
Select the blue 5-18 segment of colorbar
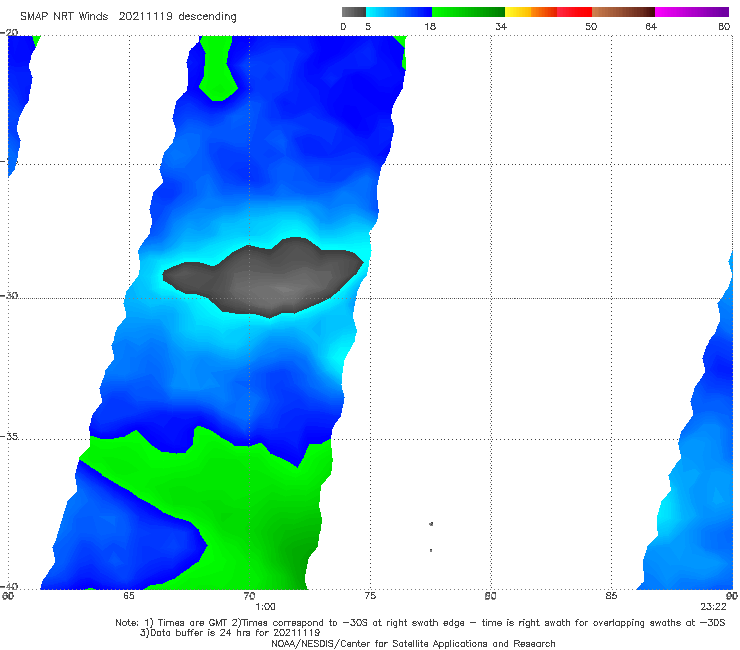[399, 12]
